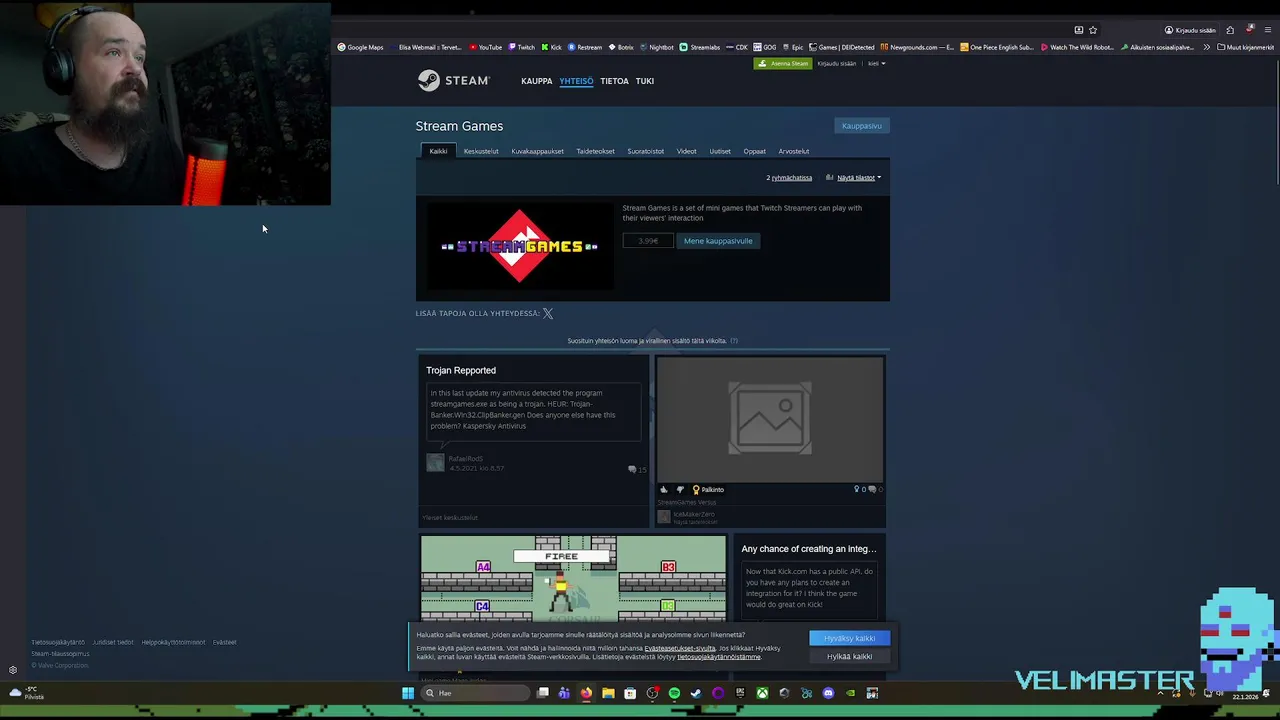Expand the kieli language dropdown
Image resolution: width=1280 pixels, height=720 pixels.
click(876, 64)
